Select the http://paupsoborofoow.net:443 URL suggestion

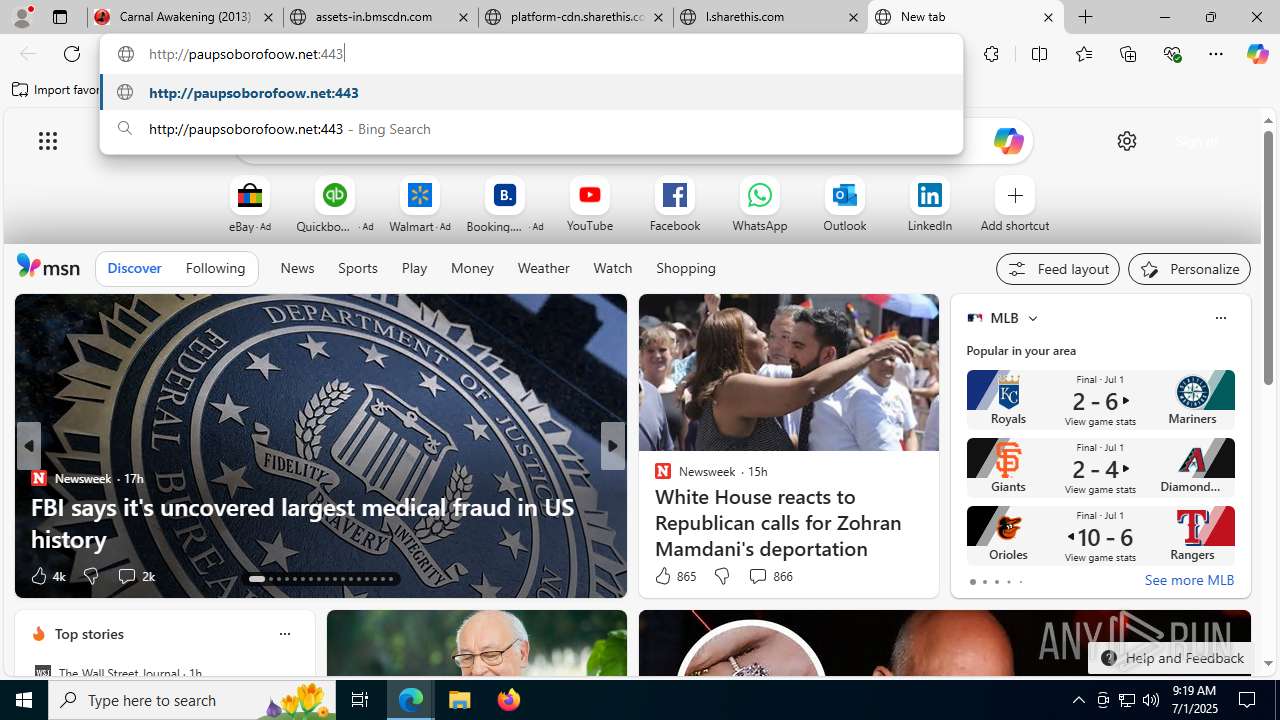(531, 93)
